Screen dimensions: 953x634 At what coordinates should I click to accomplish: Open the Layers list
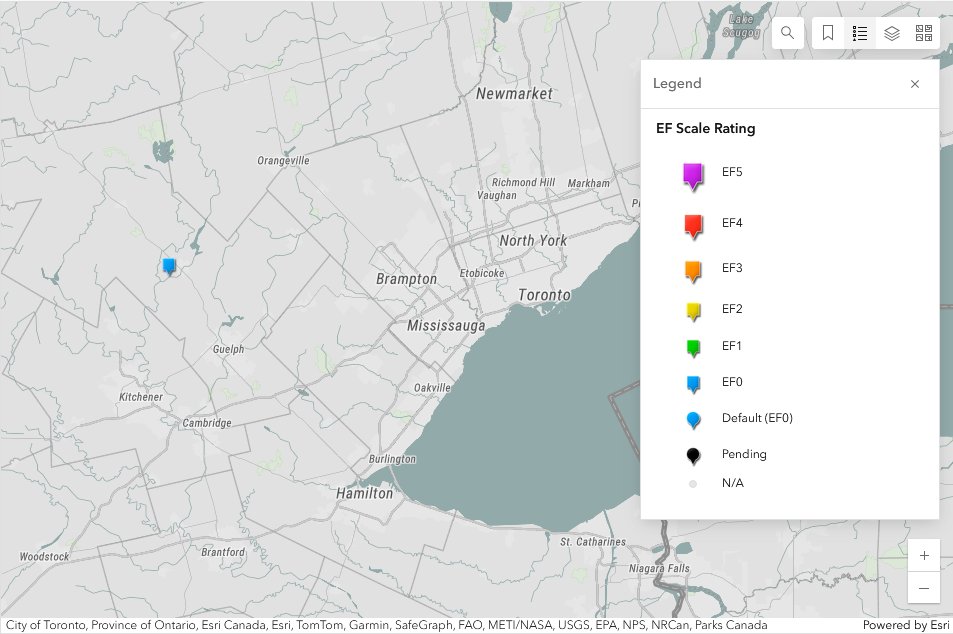[x=891, y=32]
